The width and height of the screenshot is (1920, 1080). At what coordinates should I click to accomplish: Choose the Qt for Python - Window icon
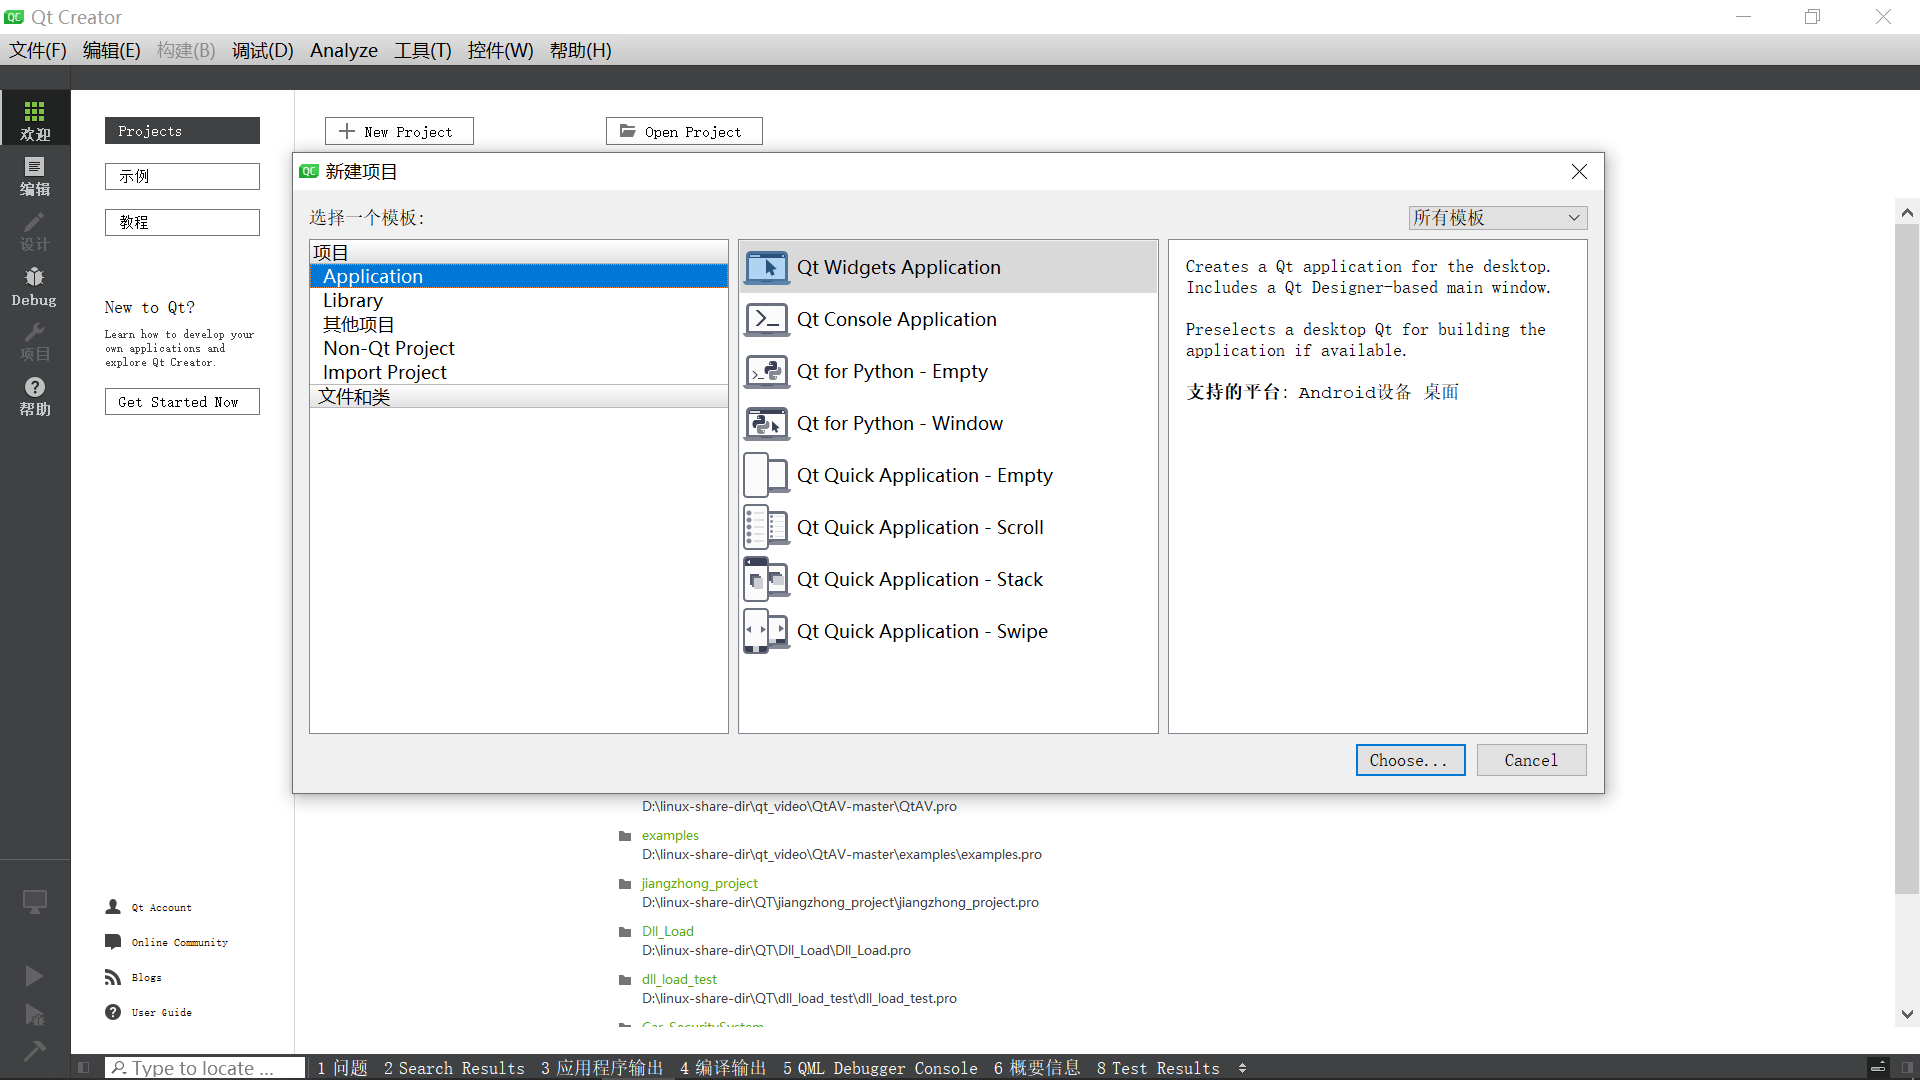point(767,423)
